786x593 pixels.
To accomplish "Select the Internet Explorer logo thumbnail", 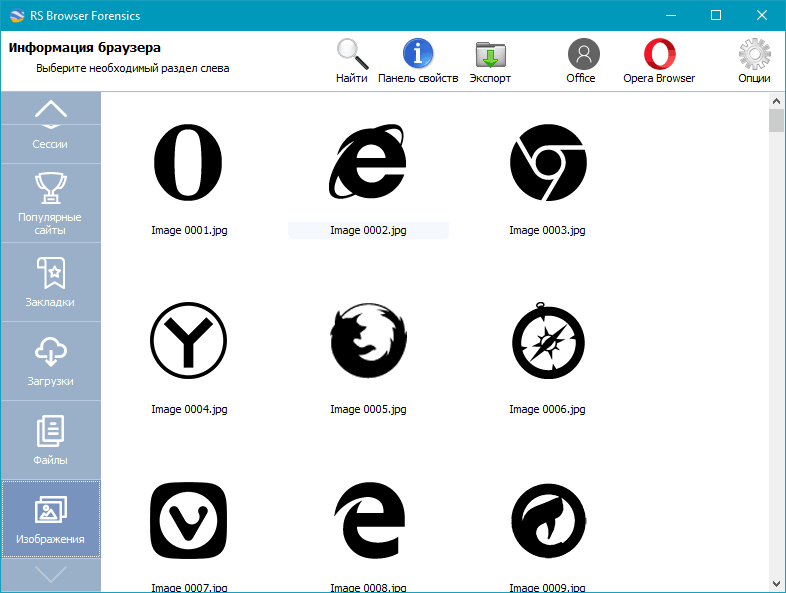I will tap(367, 161).
